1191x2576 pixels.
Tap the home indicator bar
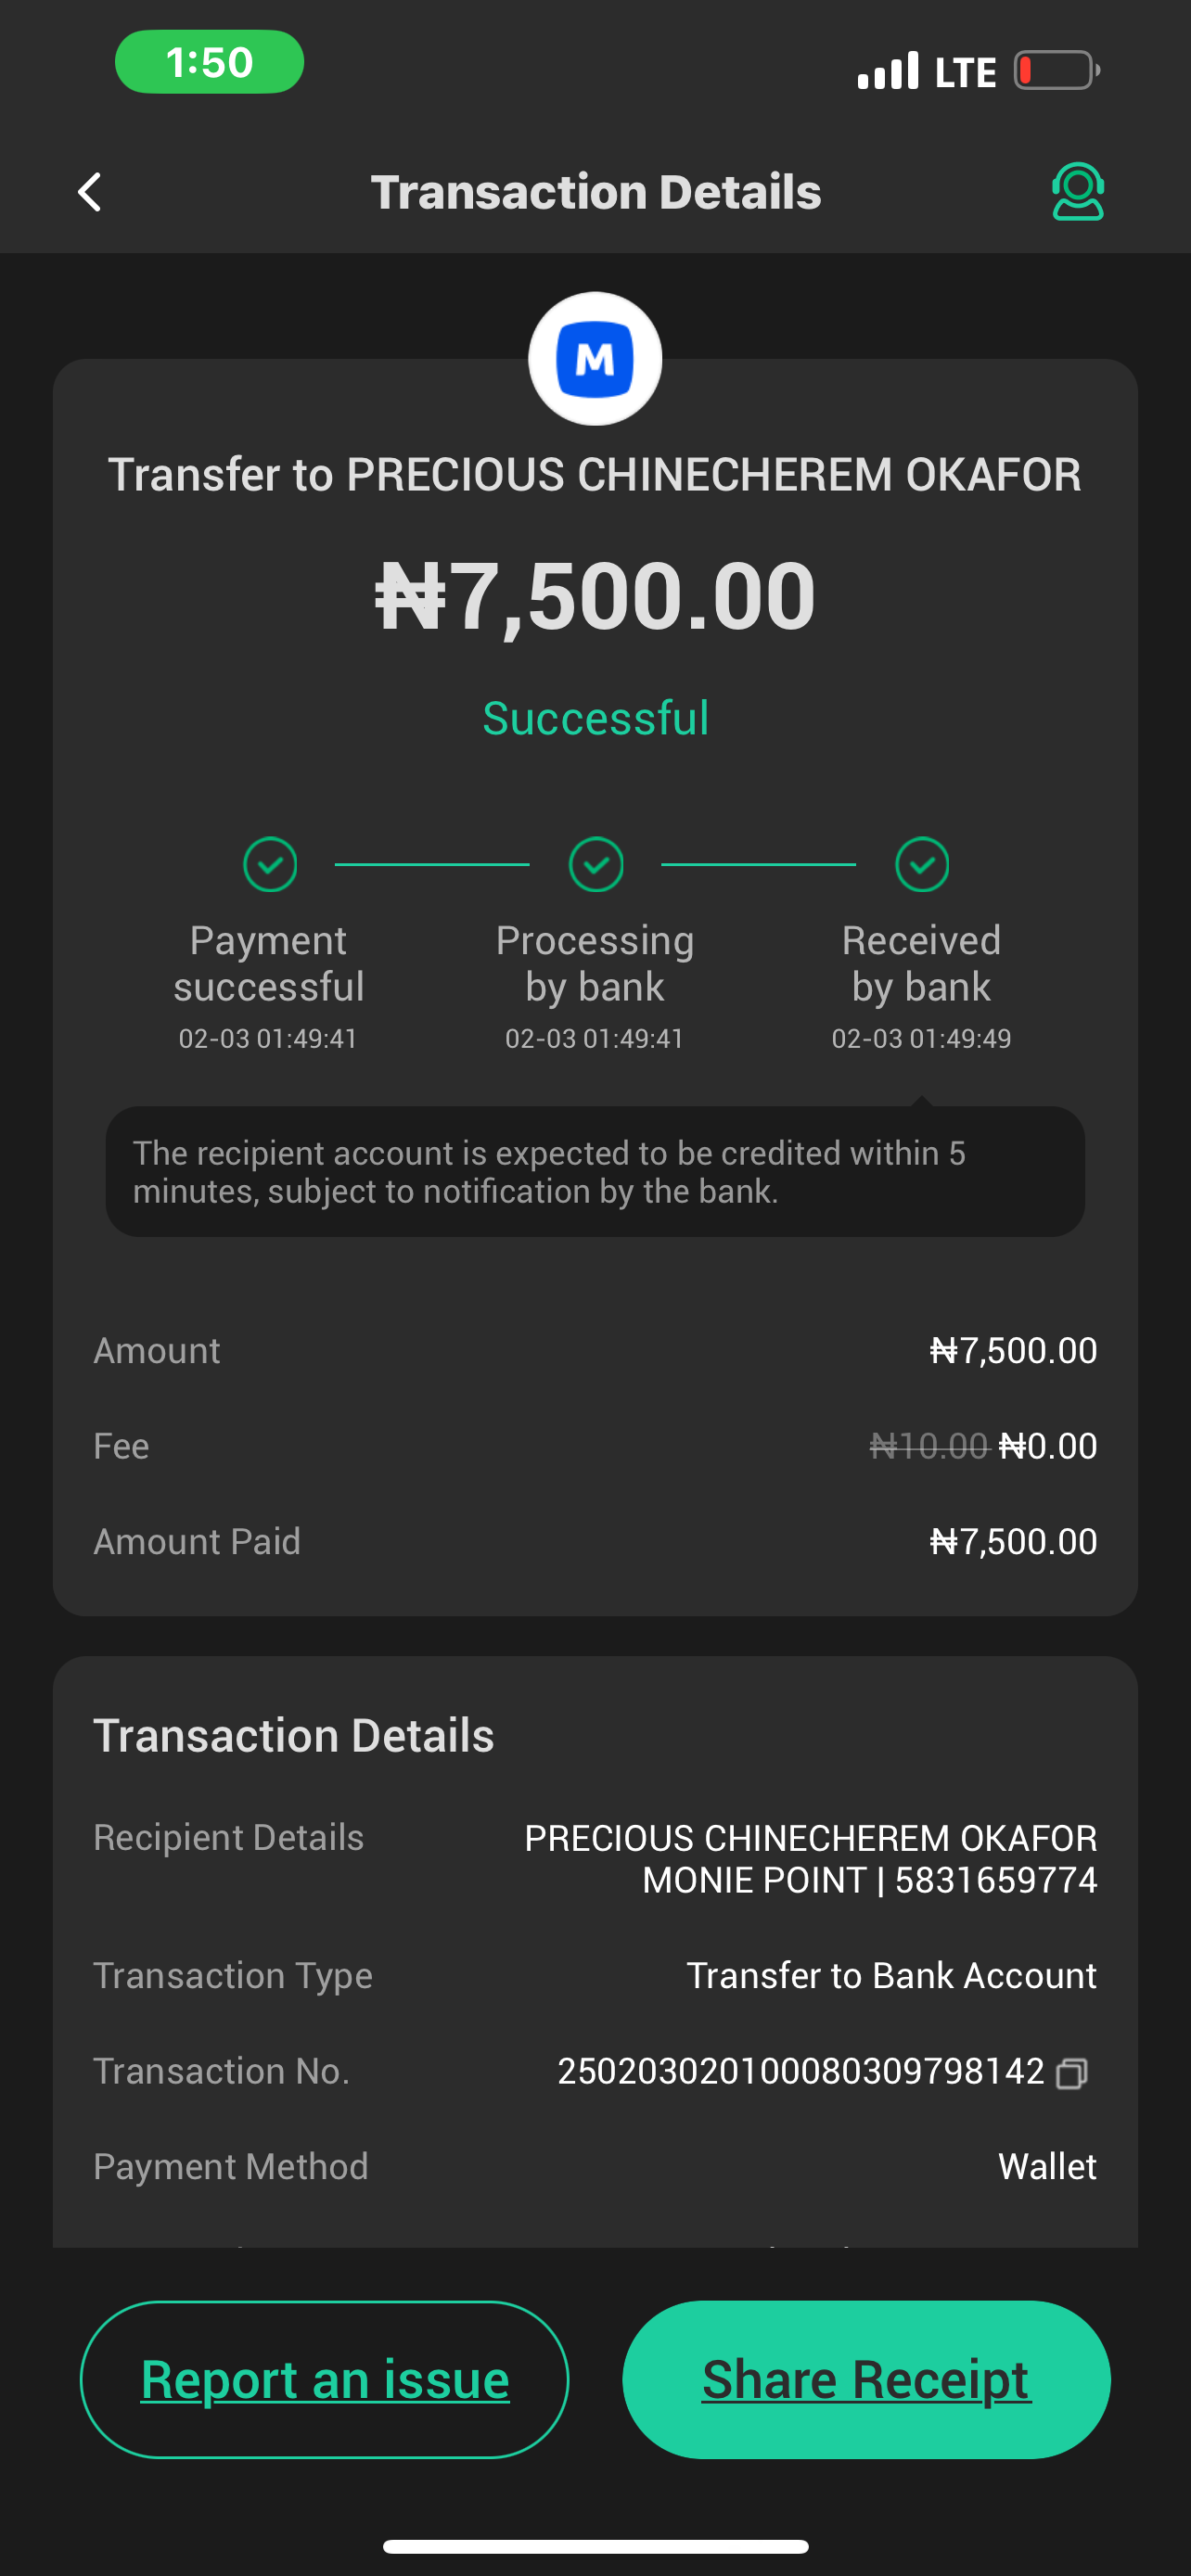tap(595, 2546)
